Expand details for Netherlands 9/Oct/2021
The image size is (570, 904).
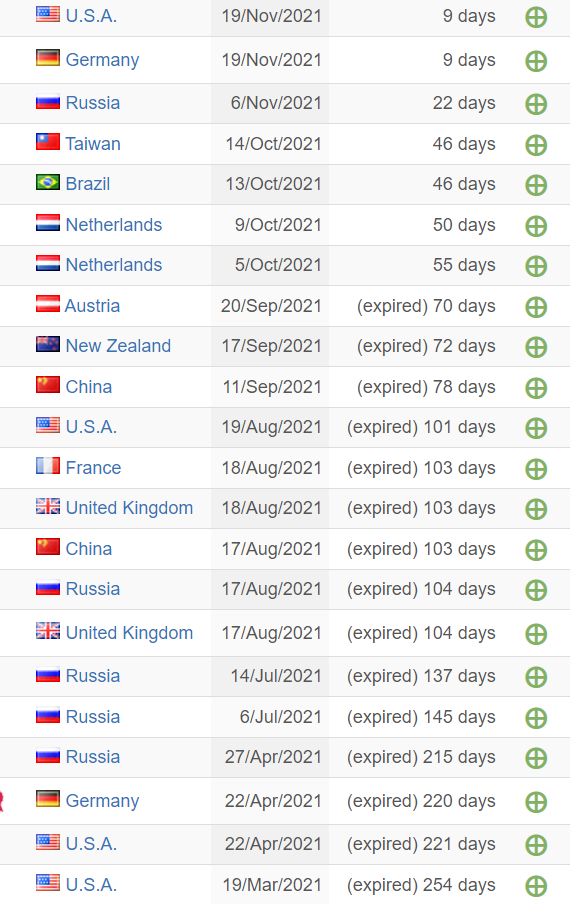pyautogui.click(x=536, y=226)
